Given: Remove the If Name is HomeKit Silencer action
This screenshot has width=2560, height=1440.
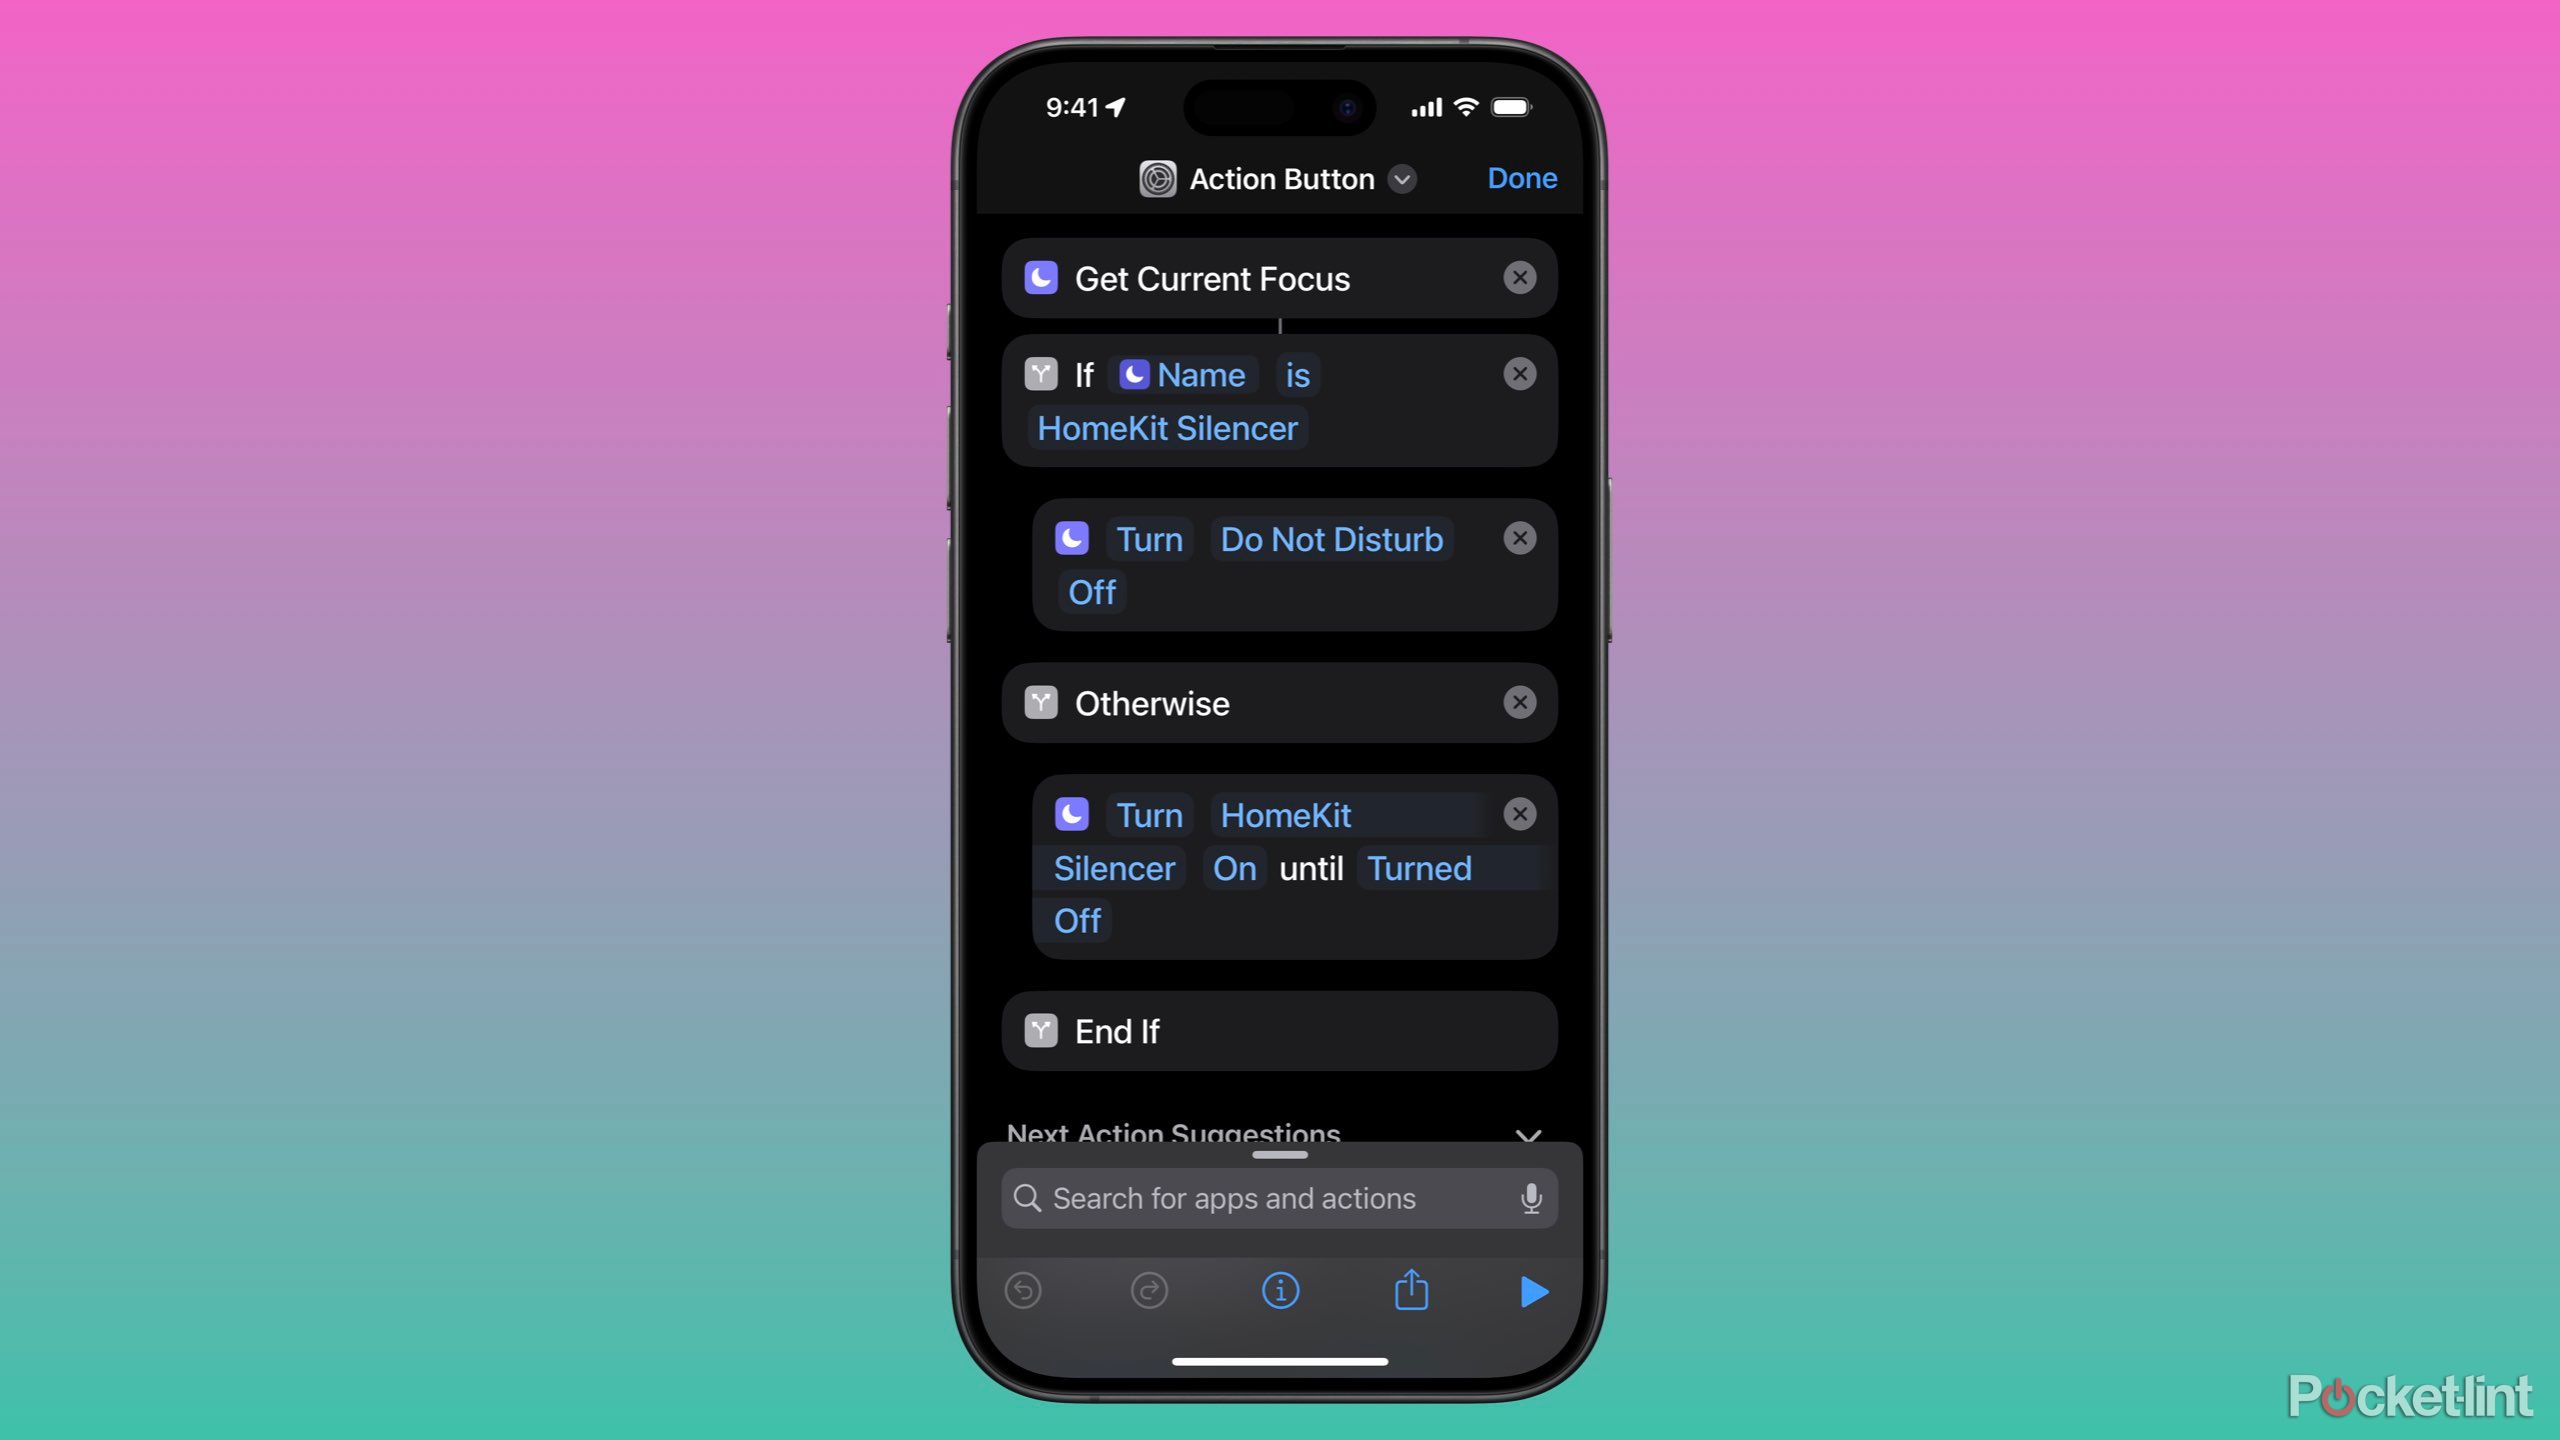Looking at the screenshot, I should coord(1519,373).
